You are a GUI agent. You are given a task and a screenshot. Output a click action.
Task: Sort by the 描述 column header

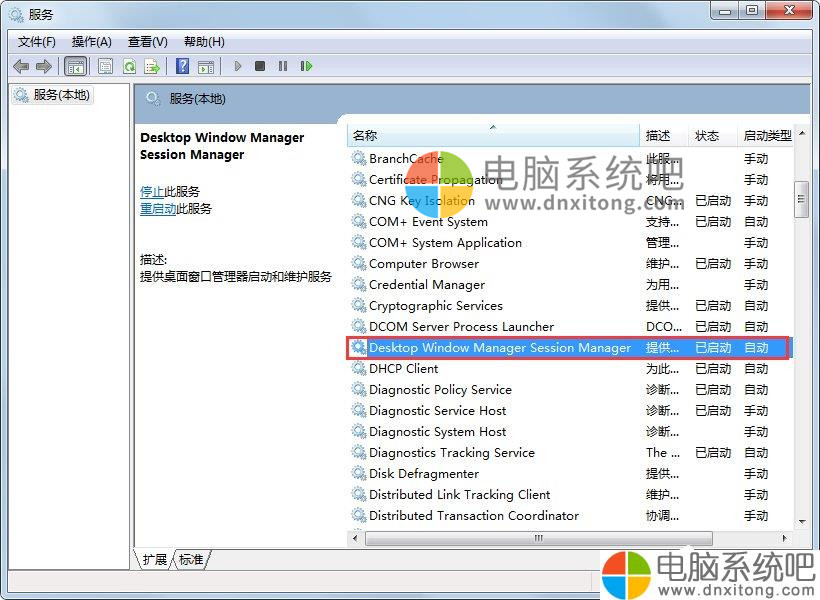click(x=664, y=135)
